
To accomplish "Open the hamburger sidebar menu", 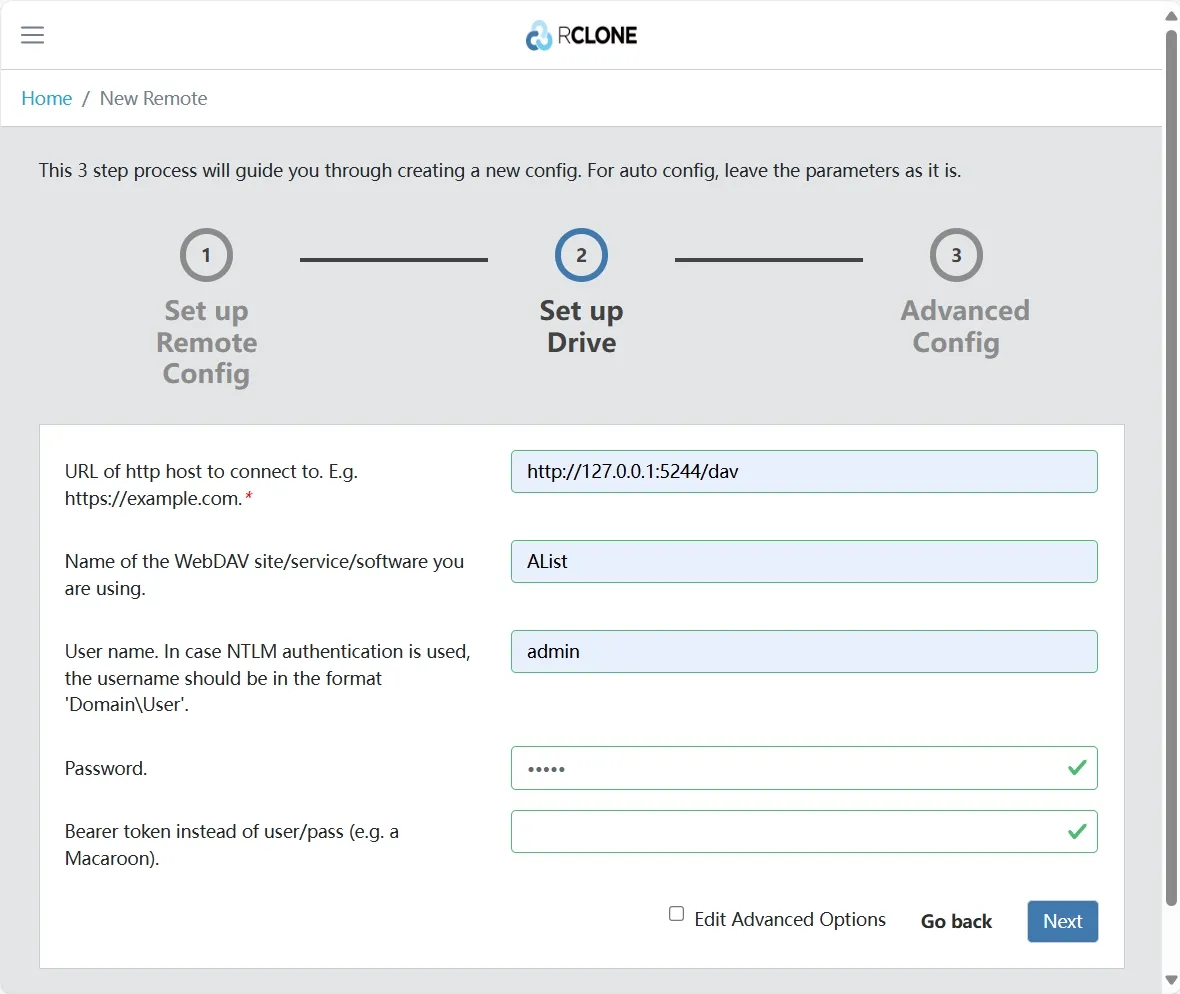I will click(33, 35).
